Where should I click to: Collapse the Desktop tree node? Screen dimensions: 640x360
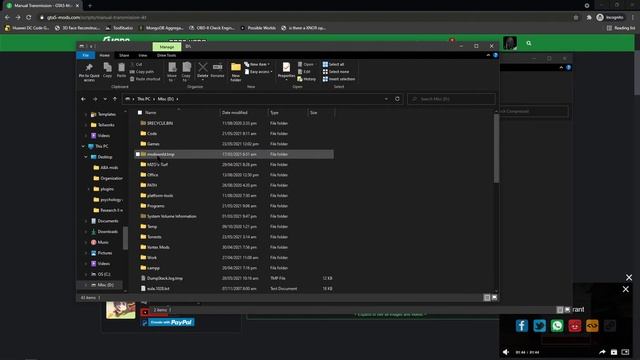point(86,157)
